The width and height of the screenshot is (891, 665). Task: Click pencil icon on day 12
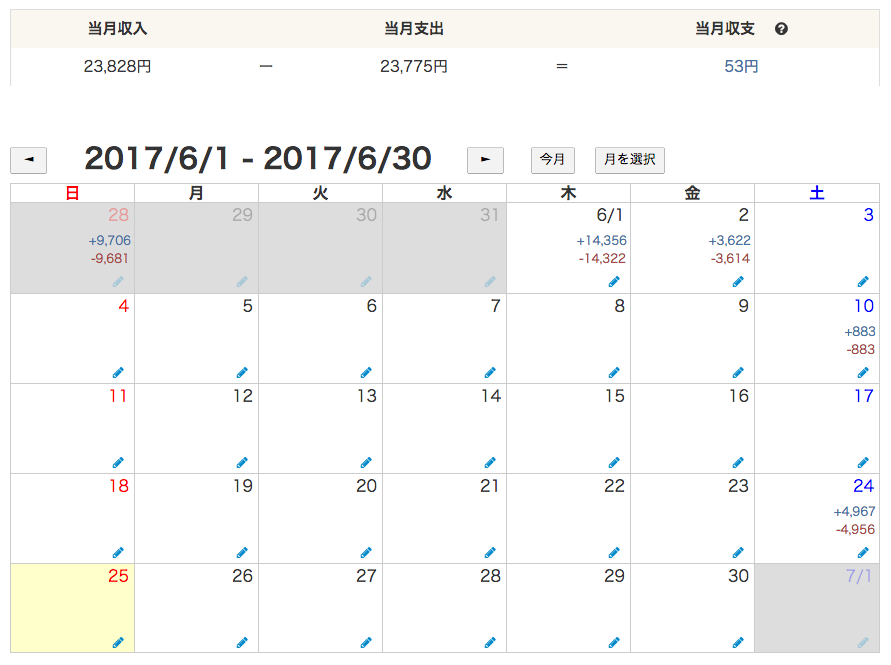click(242, 462)
